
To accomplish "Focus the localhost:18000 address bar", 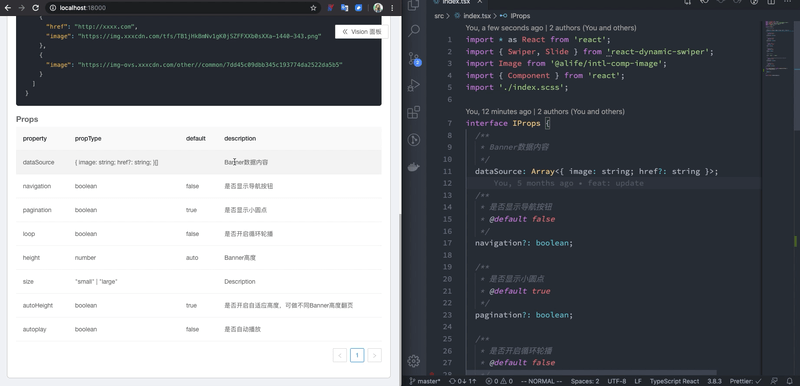I will (184, 8).
